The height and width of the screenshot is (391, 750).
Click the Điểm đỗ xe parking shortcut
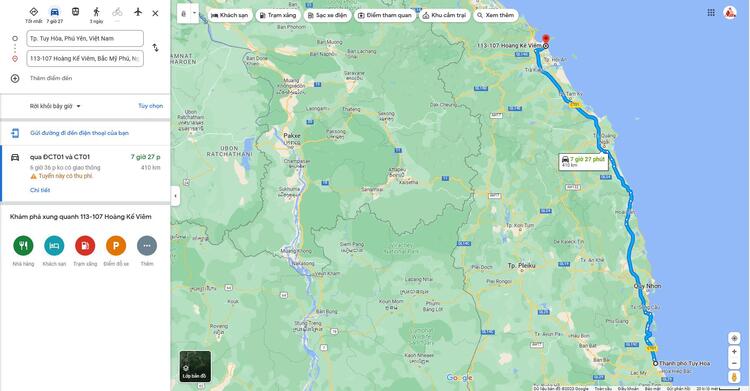116,246
